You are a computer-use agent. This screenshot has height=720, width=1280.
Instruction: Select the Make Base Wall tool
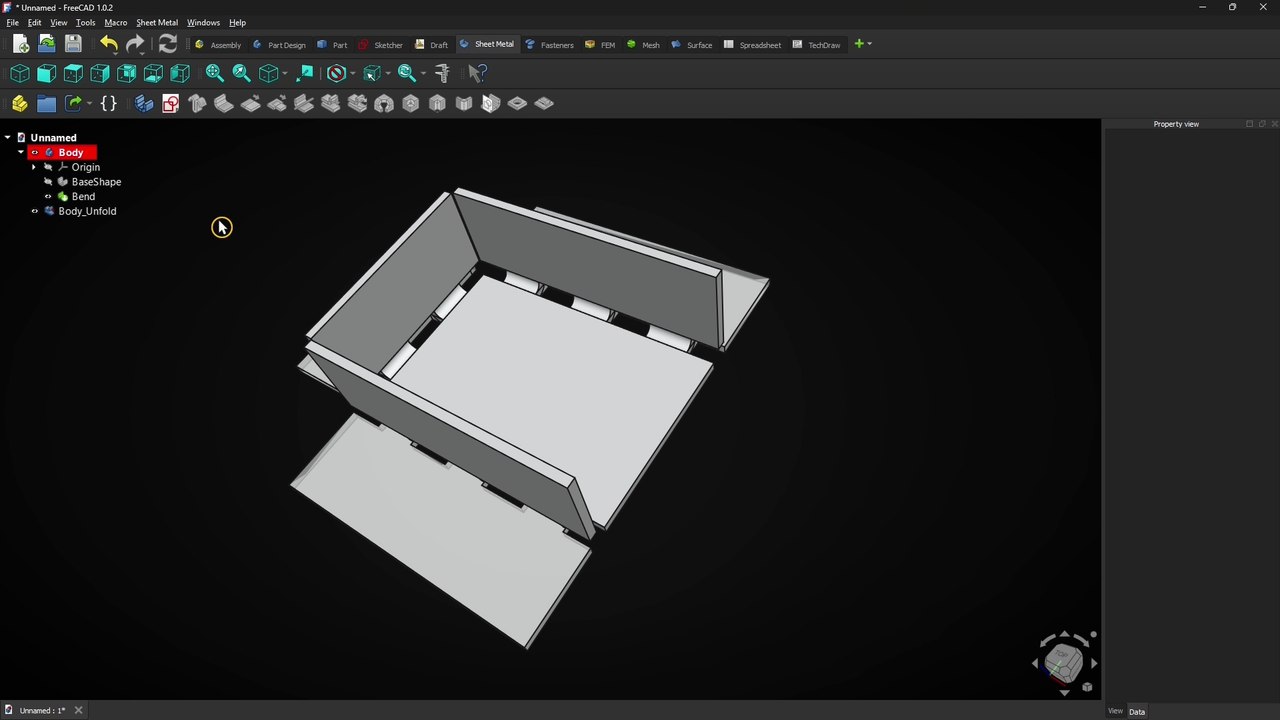pyautogui.click(x=197, y=103)
